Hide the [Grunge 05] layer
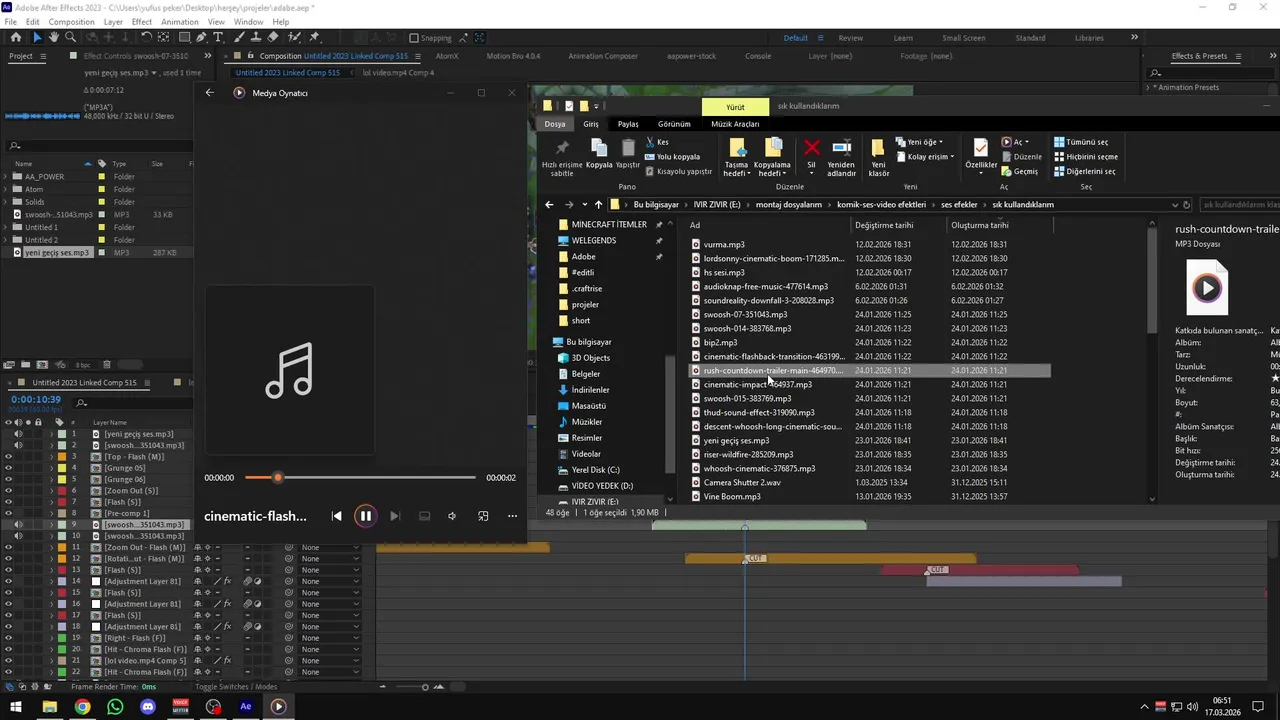The width and height of the screenshot is (1280, 720). pos(8,468)
